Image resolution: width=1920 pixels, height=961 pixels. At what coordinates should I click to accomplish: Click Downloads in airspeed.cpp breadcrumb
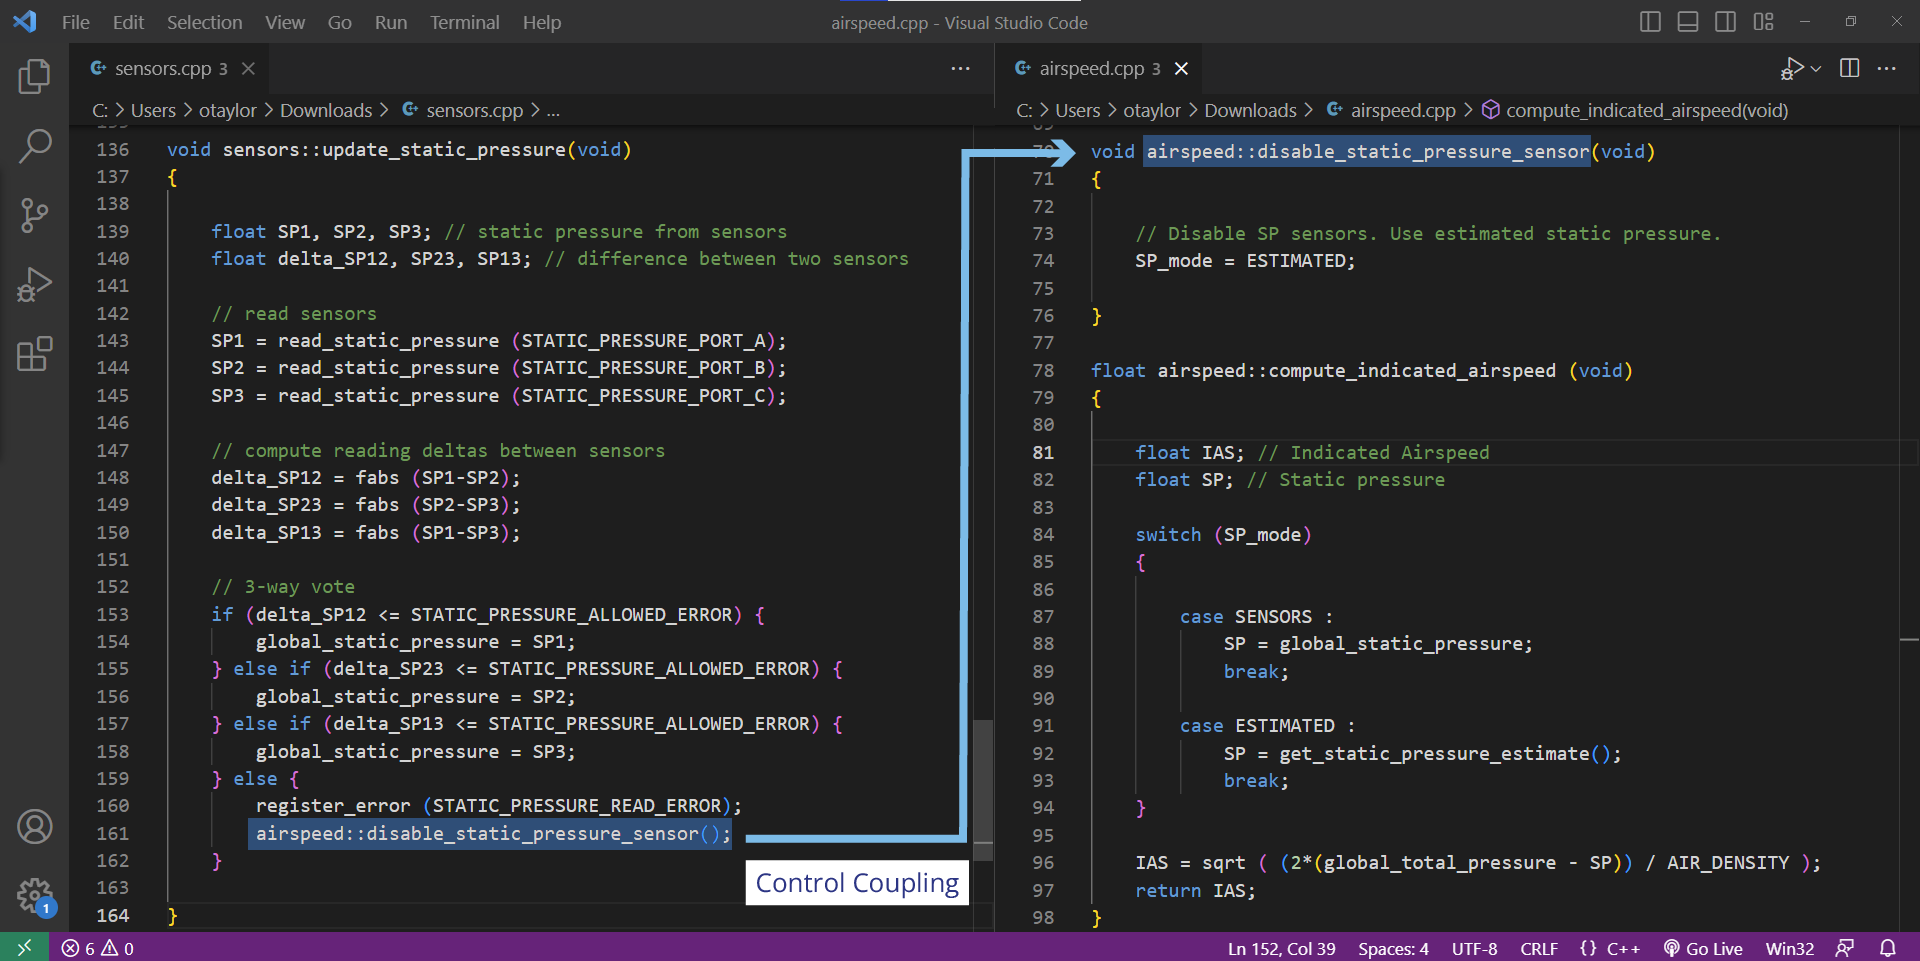pyautogui.click(x=1250, y=110)
